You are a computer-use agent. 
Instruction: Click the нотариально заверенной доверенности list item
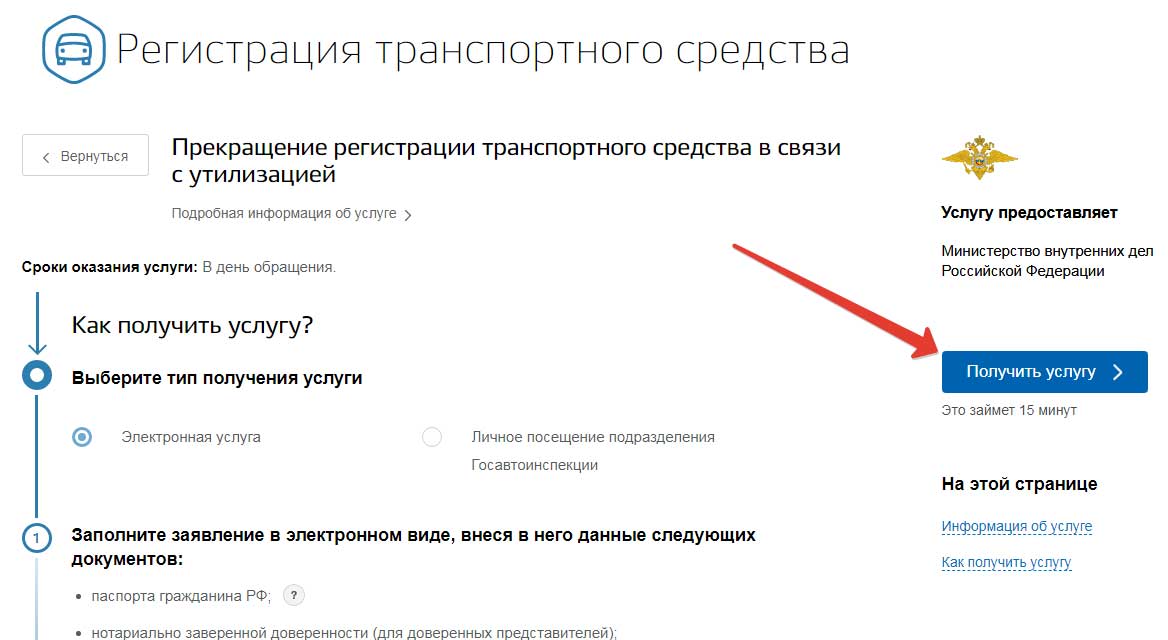pyautogui.click(x=354, y=633)
